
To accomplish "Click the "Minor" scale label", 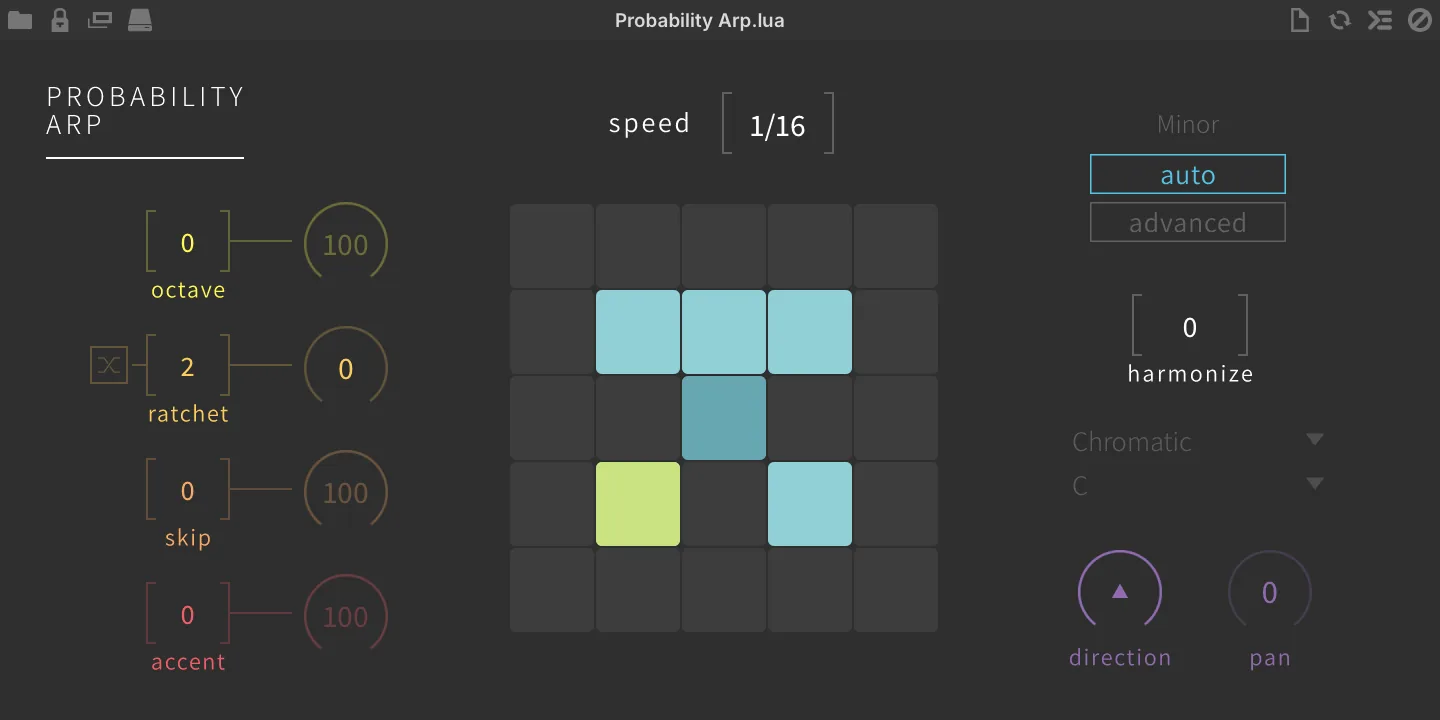I will (x=1188, y=125).
